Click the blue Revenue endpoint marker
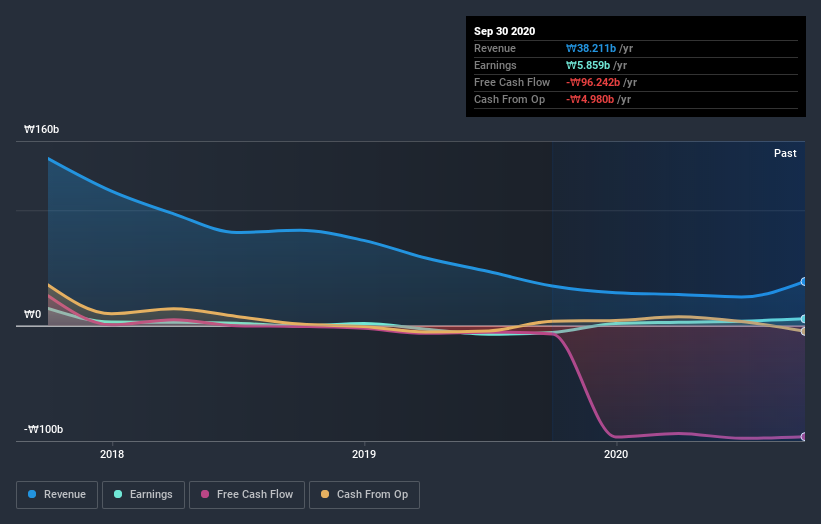This screenshot has height=524, width=821. (804, 282)
